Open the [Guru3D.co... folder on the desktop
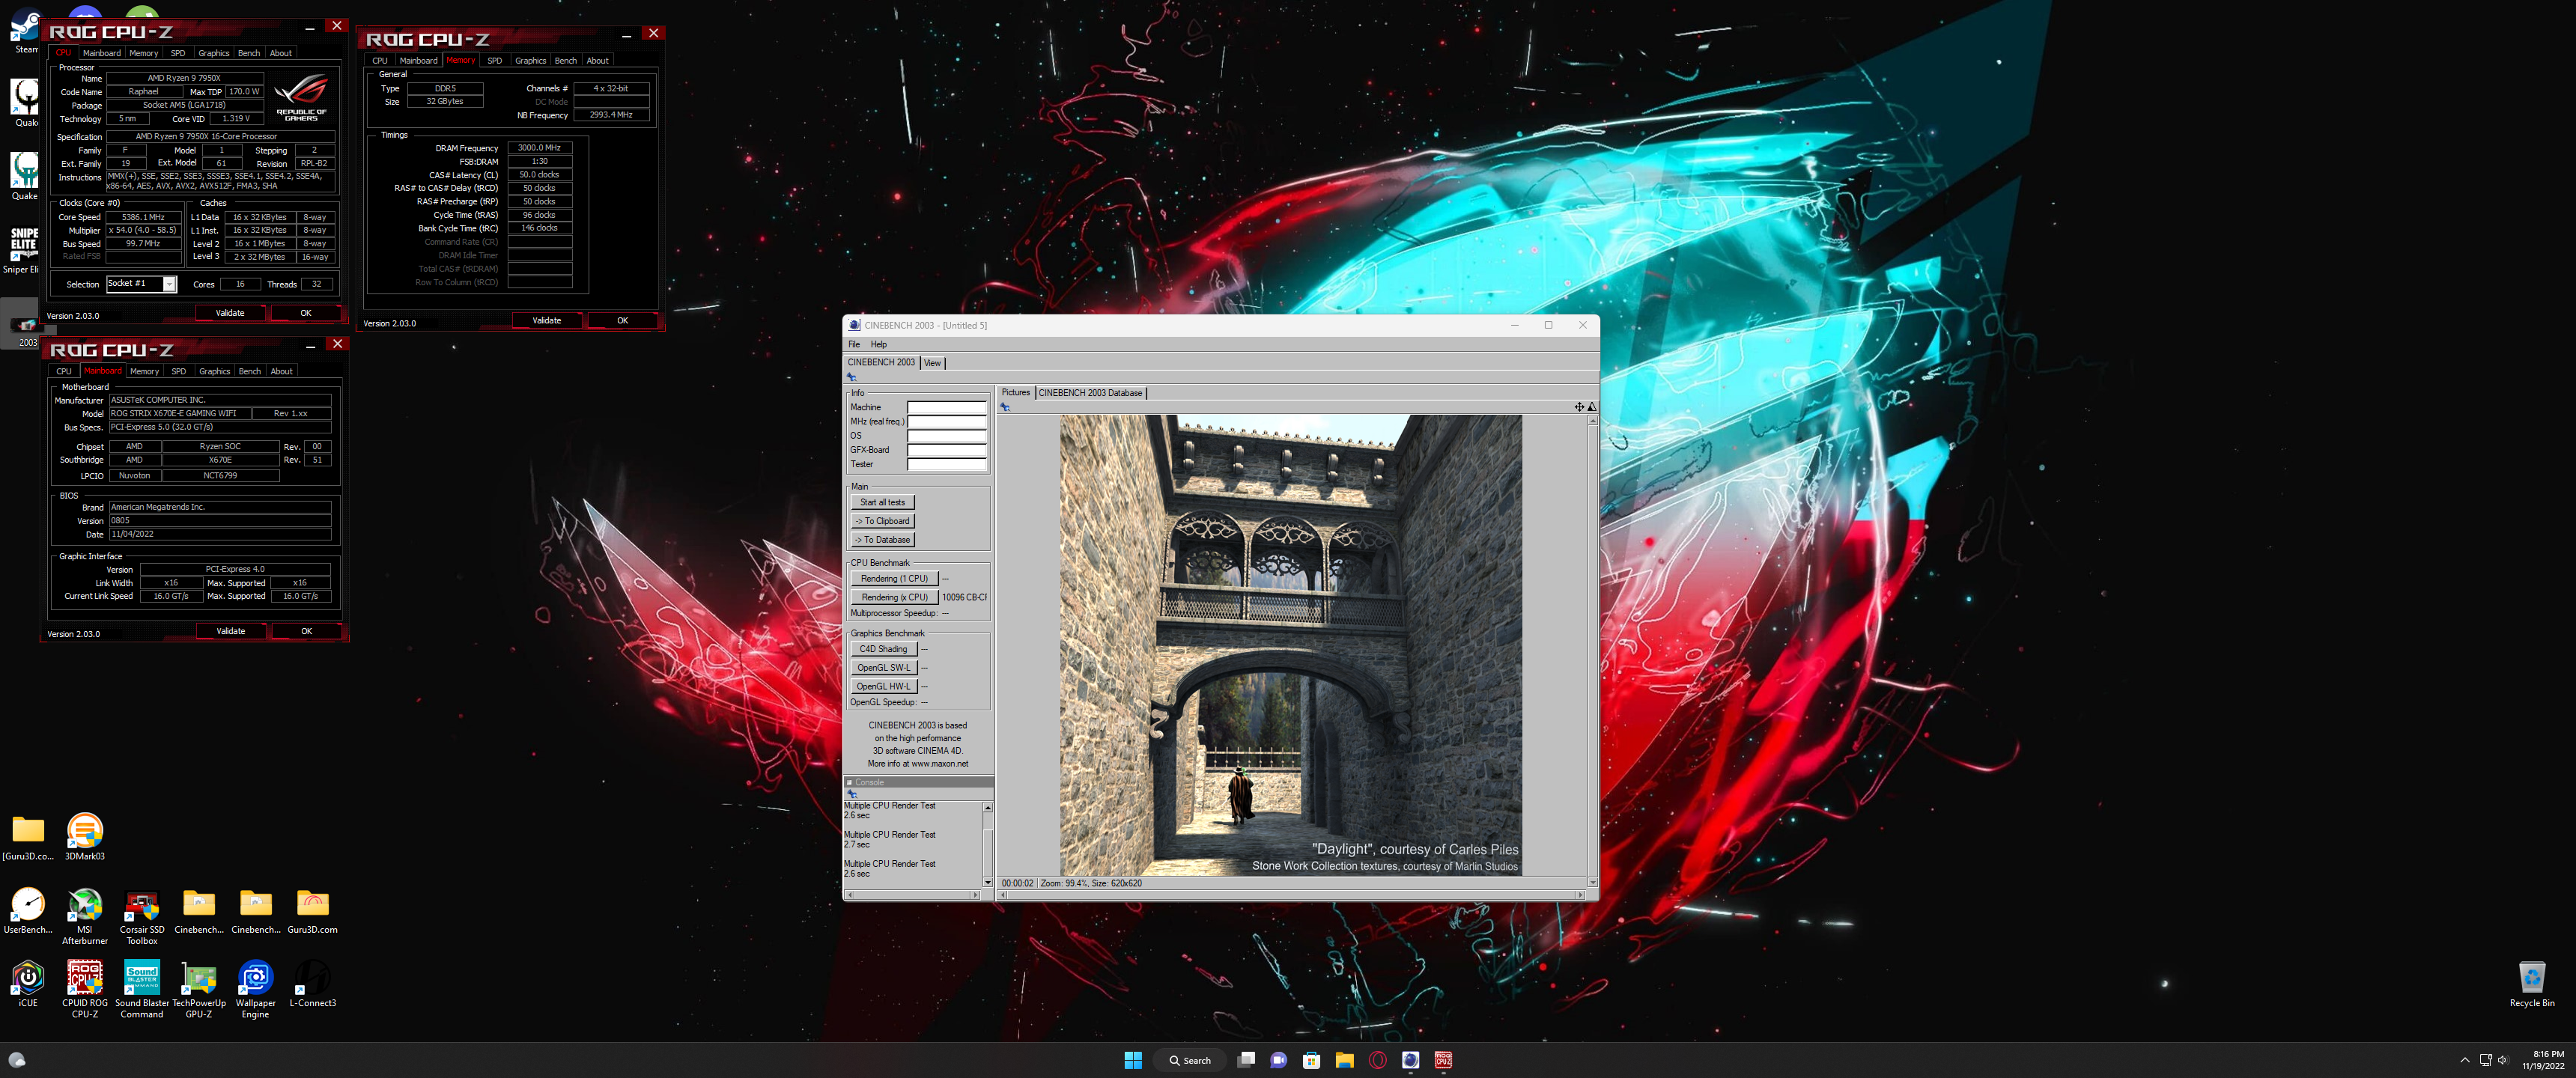The image size is (2576, 1078). click(28, 836)
